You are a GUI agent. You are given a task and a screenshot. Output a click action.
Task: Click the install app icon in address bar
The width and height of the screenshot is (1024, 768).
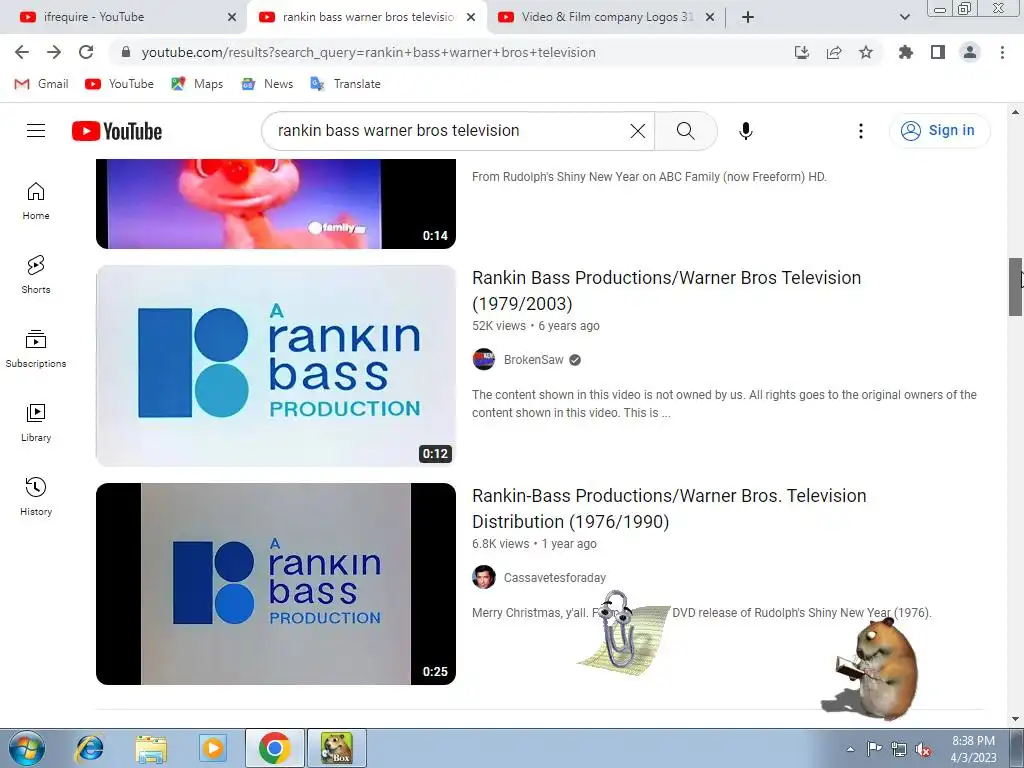pyautogui.click(x=802, y=52)
